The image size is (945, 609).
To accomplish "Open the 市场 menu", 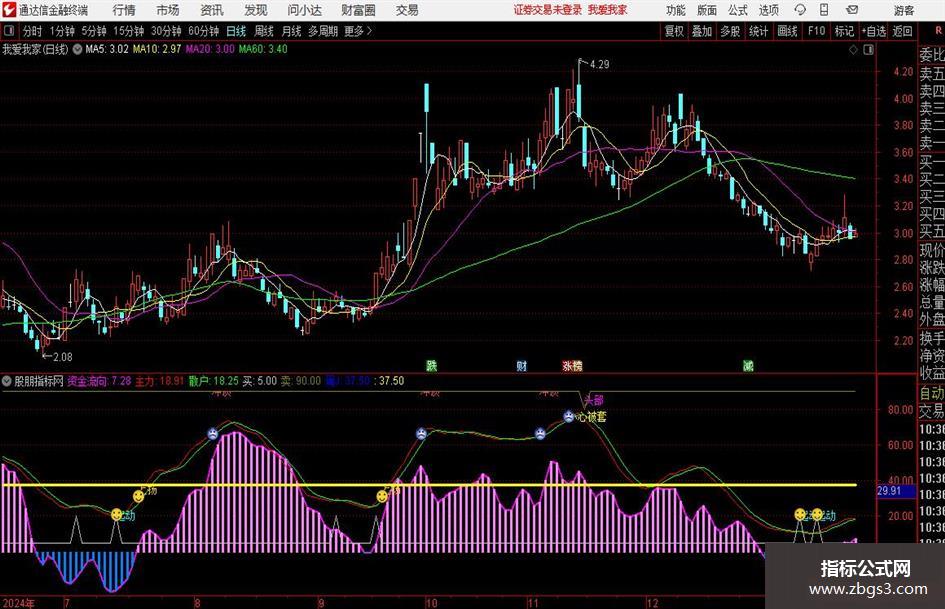I will [168, 10].
